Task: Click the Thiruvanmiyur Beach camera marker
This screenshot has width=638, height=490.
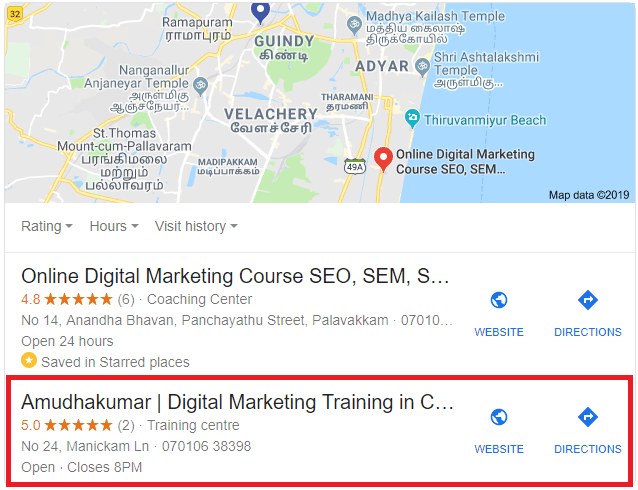Action: pos(412,118)
